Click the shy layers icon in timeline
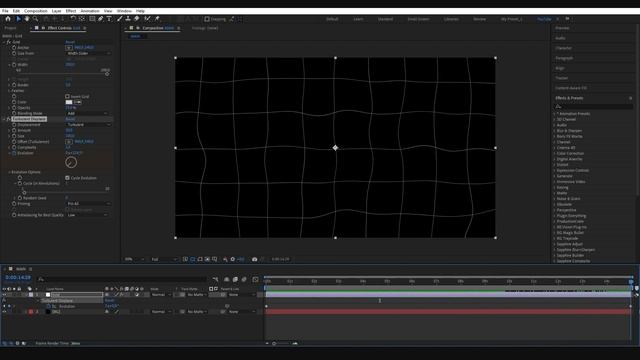 [x=227, y=280]
